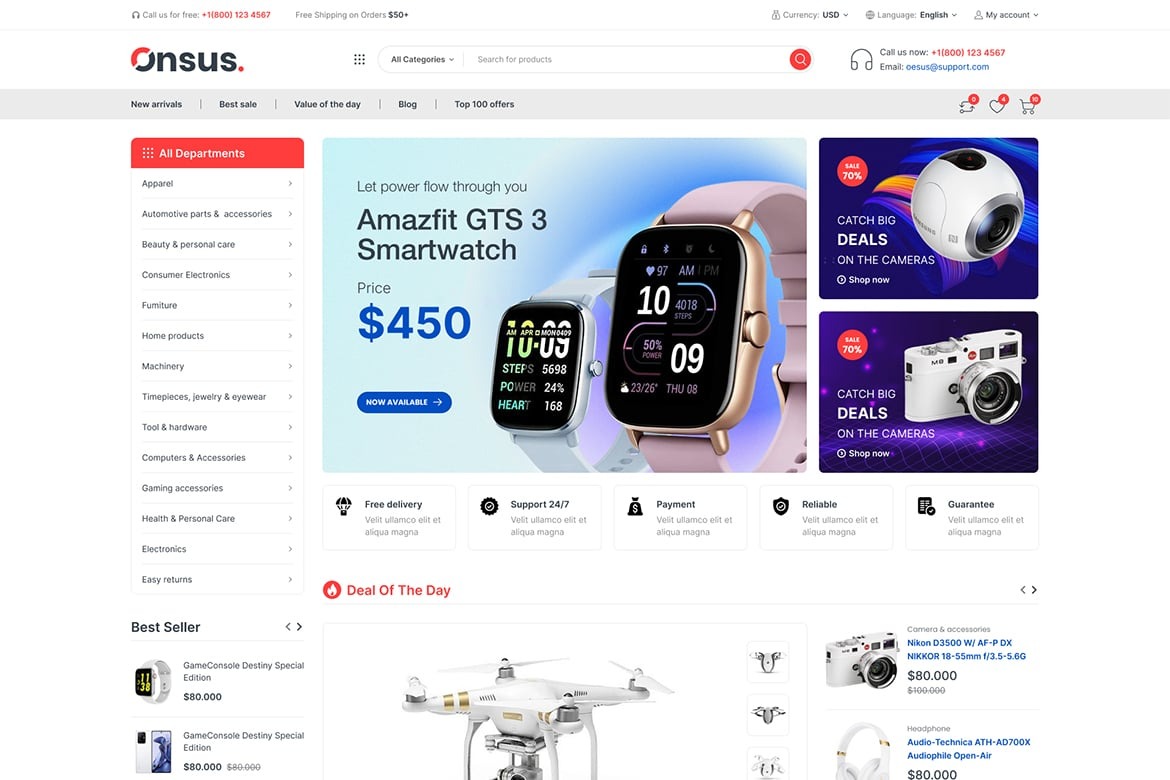1170x780 pixels.
Task: Open the Currency USD dropdown
Action: (810, 15)
